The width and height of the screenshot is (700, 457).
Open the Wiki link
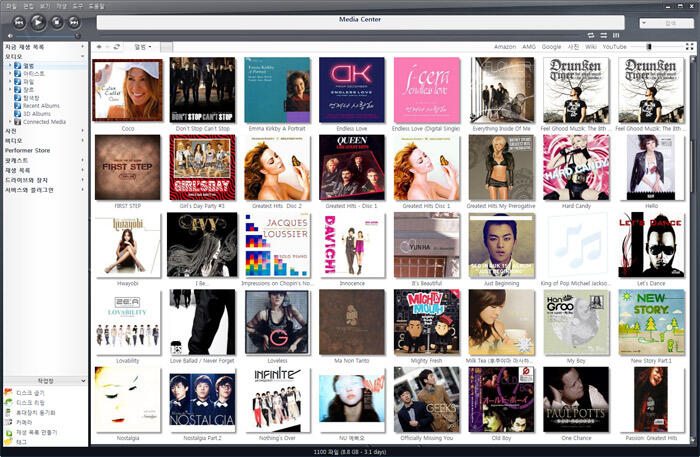click(x=591, y=47)
